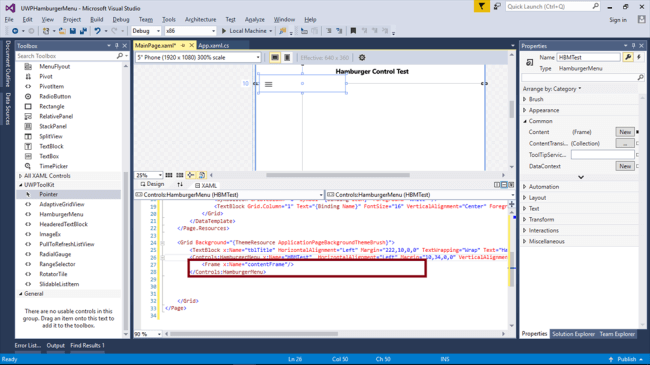650x365 pixels.
Task: Open the phone device size dropdown
Action: pyautogui.click(x=198, y=58)
